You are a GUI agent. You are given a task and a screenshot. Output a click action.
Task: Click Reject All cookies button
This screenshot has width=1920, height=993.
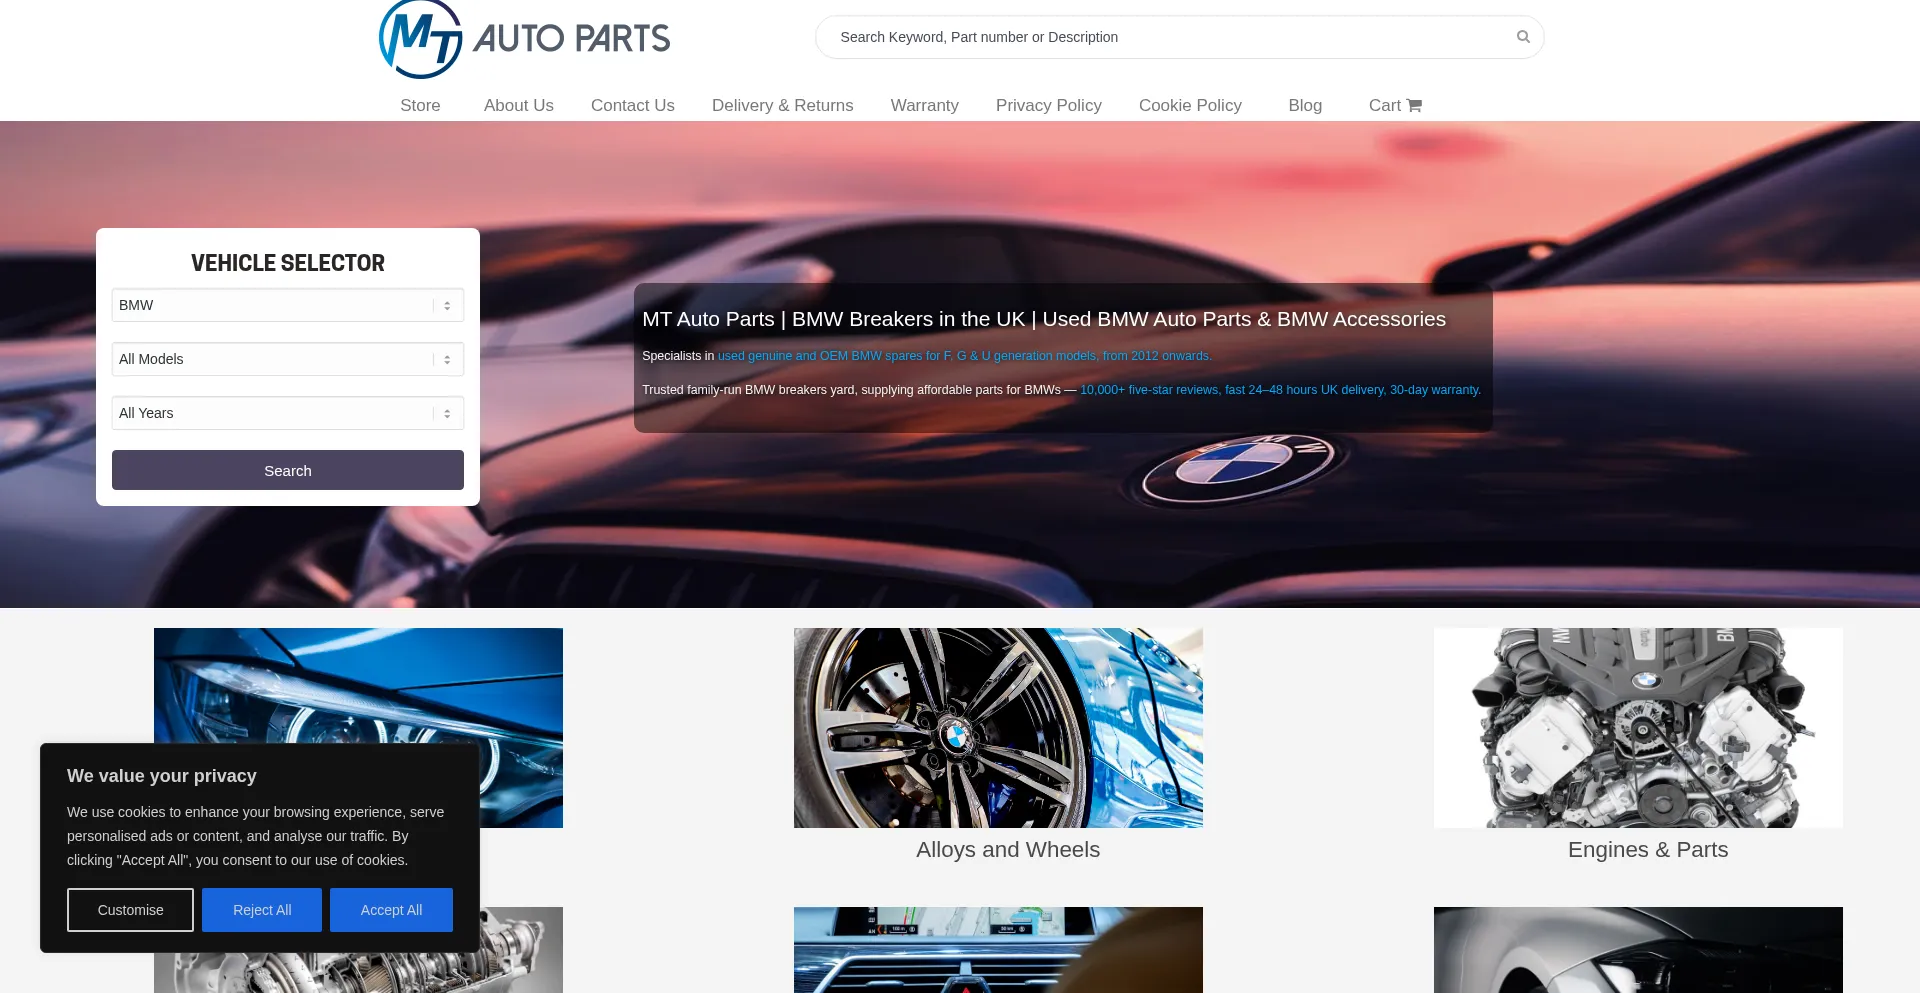click(262, 910)
